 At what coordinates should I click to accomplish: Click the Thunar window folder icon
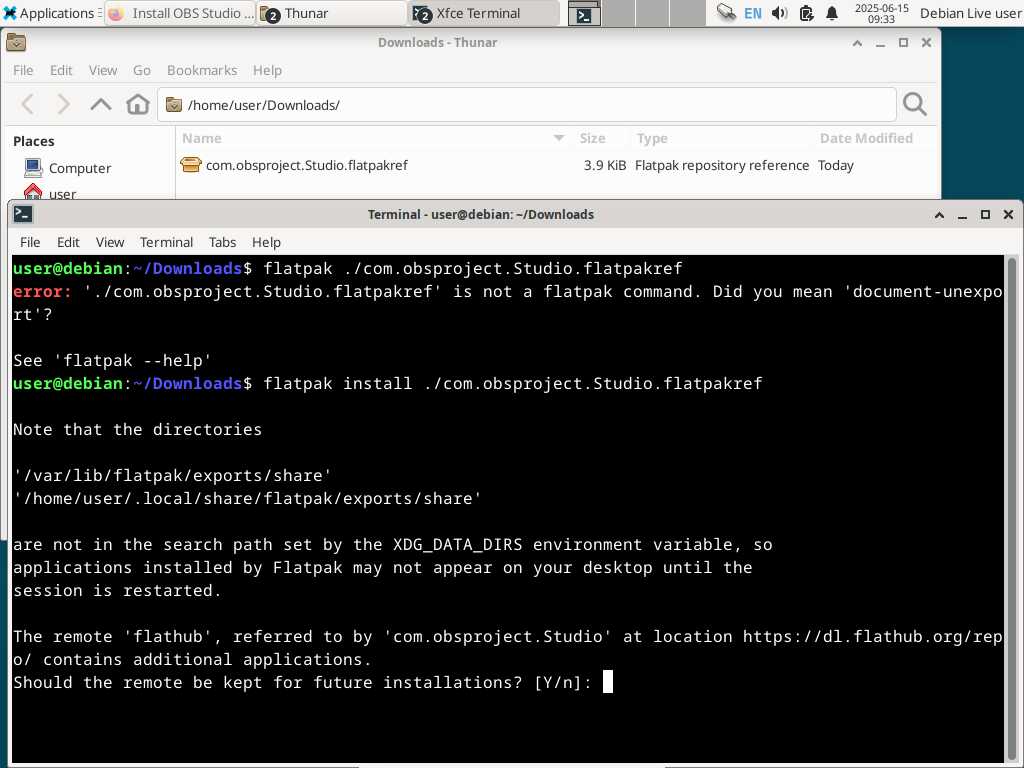[x=16, y=43]
